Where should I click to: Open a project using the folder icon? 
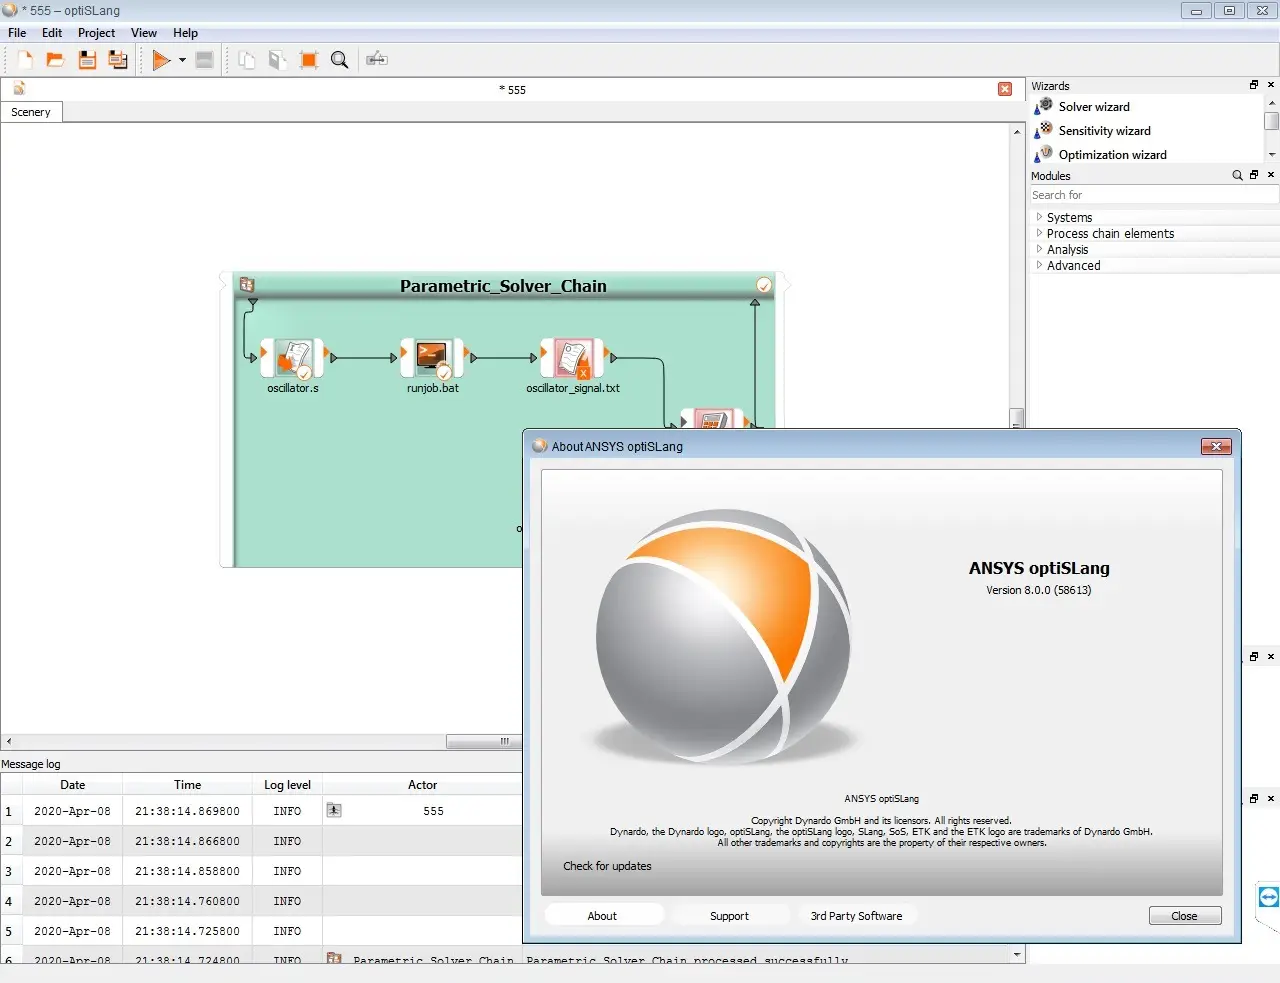click(55, 60)
